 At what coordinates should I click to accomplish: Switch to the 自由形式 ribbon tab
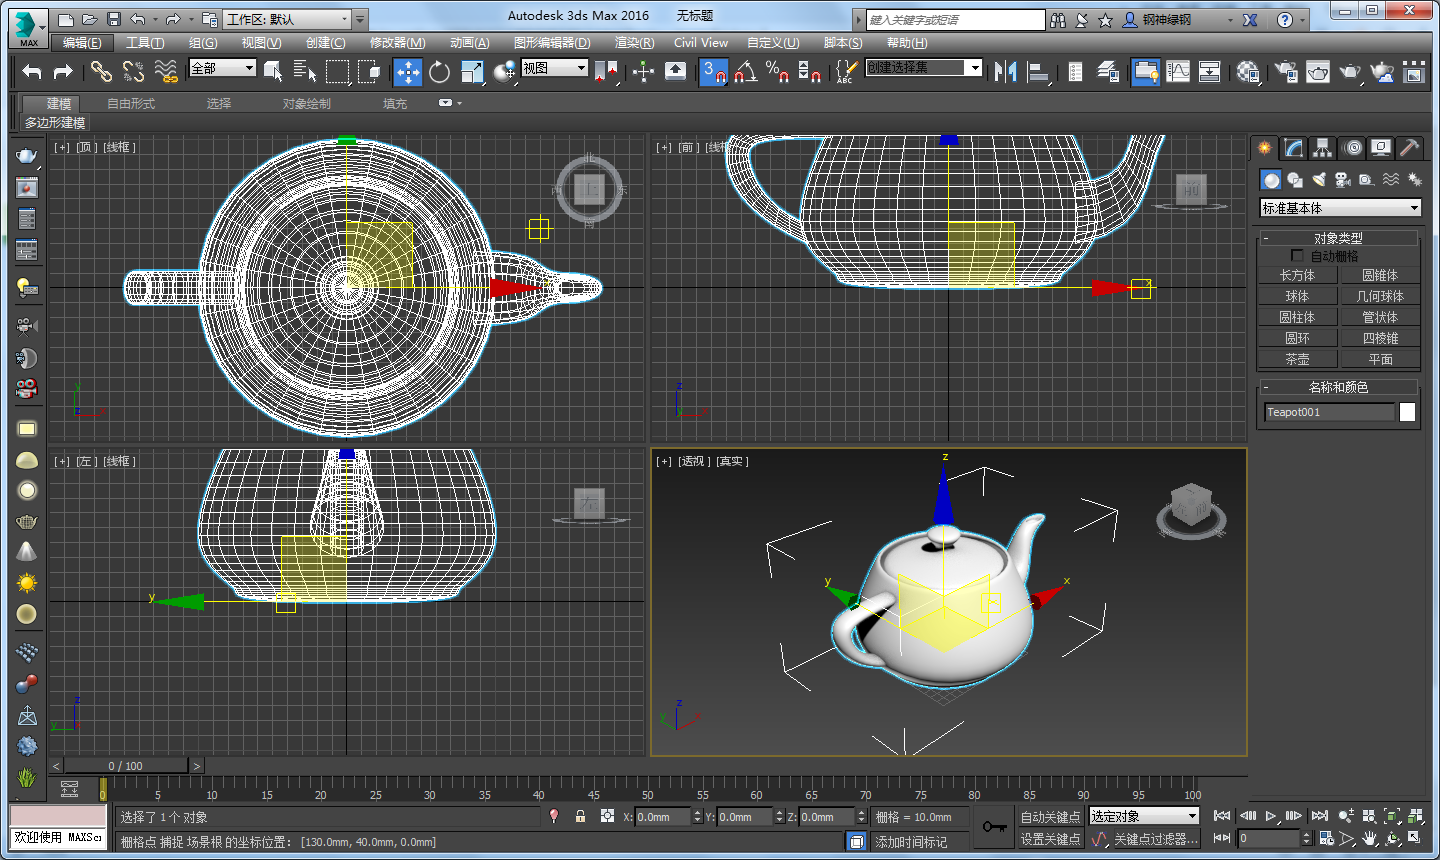click(131, 104)
